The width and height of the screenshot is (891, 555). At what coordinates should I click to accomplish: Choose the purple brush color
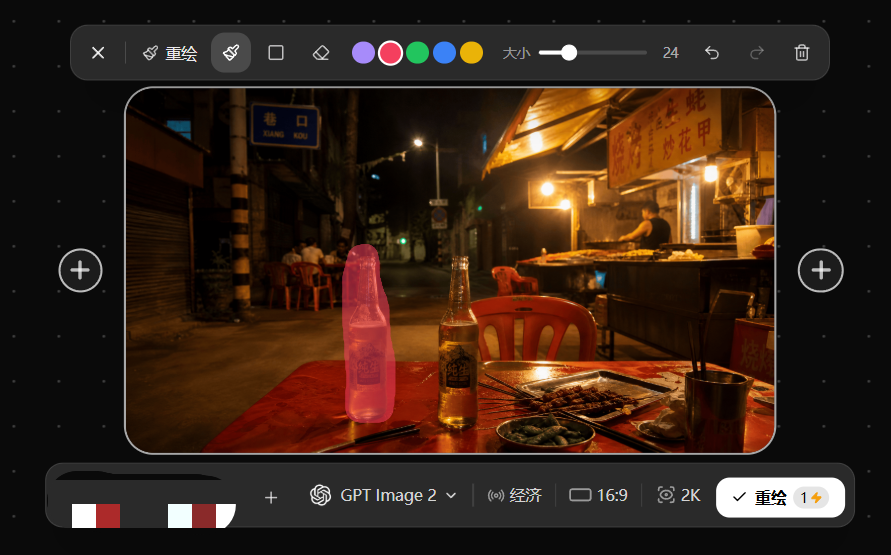pyautogui.click(x=363, y=53)
